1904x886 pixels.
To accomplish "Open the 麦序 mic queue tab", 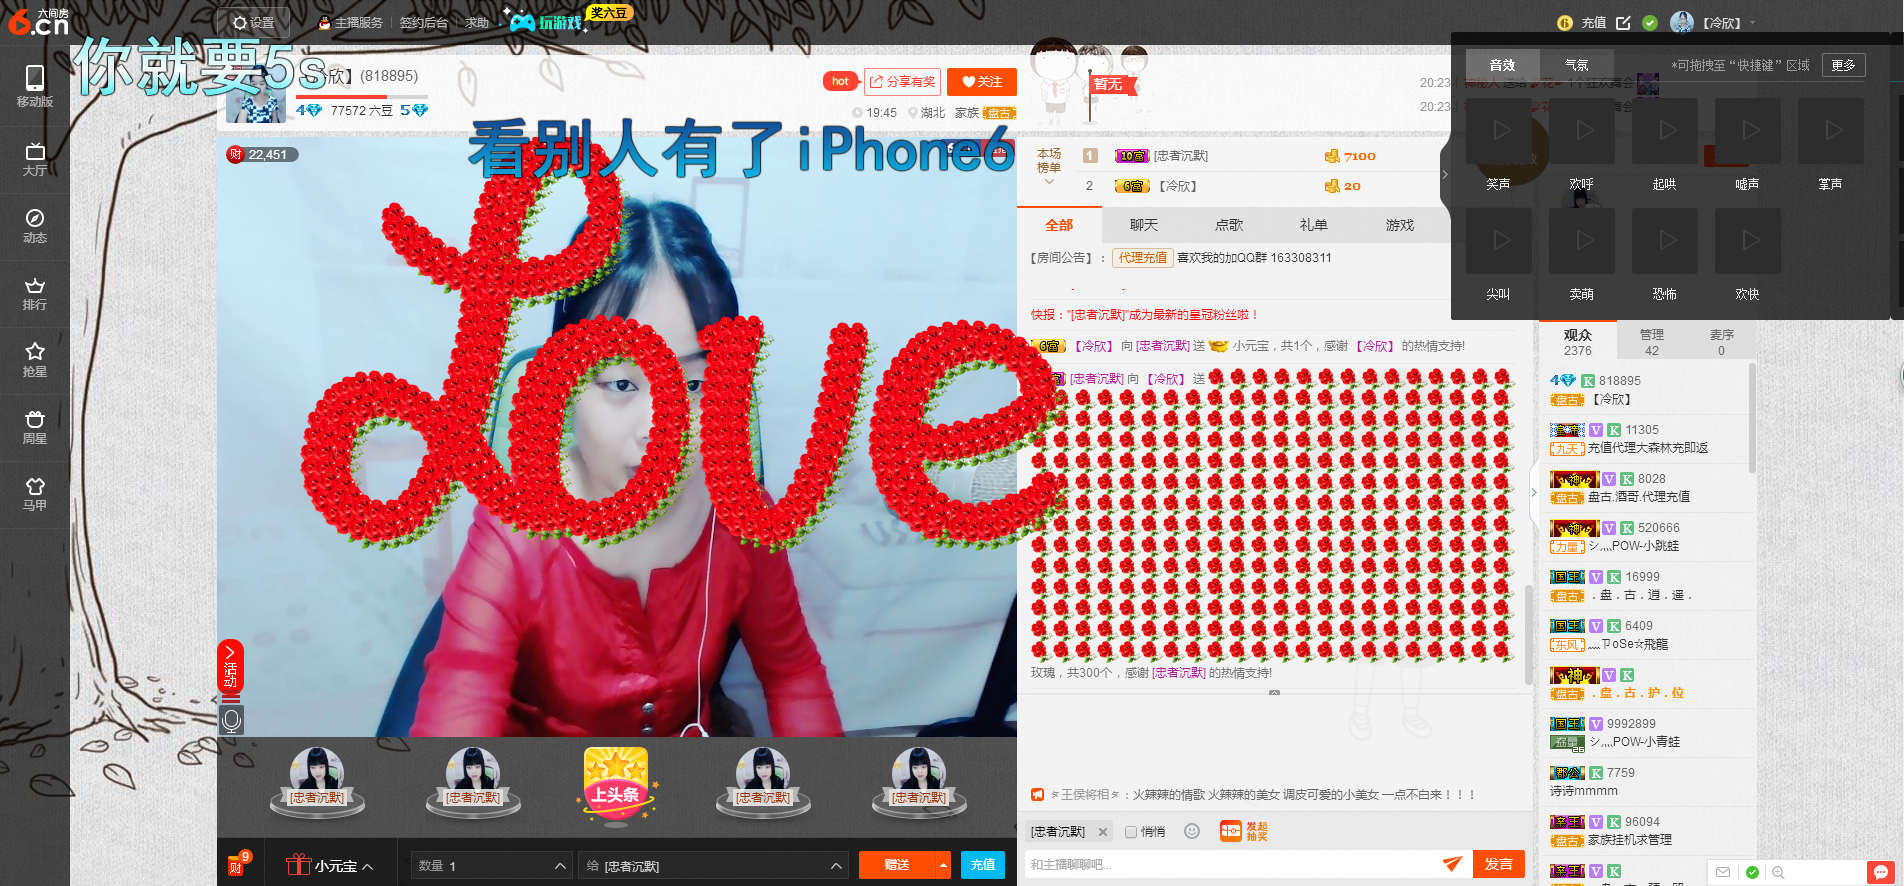I will 1722,341.
